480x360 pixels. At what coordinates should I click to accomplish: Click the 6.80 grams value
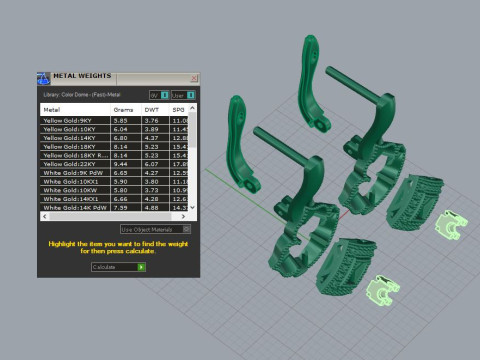click(120, 138)
